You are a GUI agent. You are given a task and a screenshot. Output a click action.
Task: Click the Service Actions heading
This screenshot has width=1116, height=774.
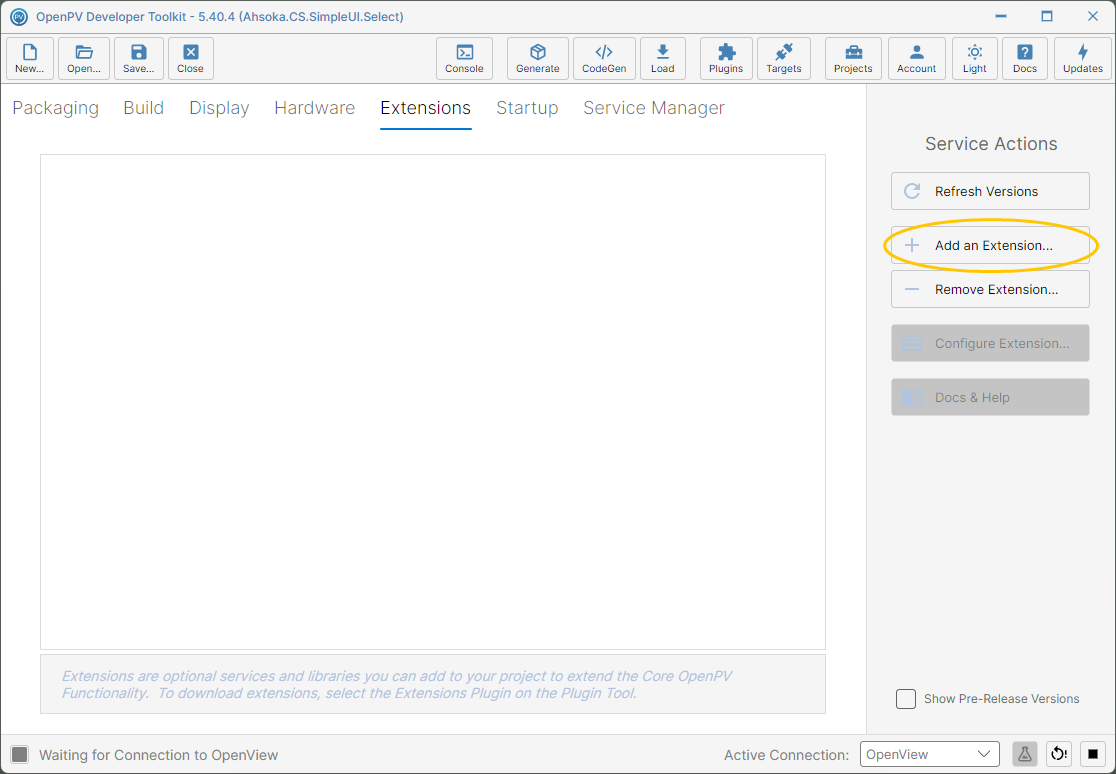tap(991, 144)
